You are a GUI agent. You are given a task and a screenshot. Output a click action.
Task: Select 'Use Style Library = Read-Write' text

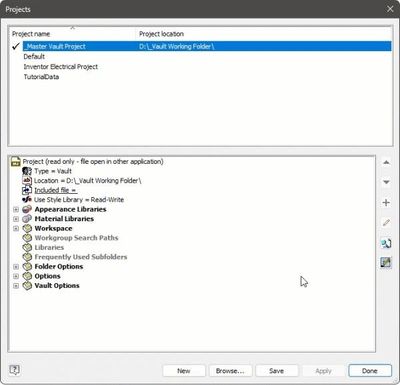(79, 200)
